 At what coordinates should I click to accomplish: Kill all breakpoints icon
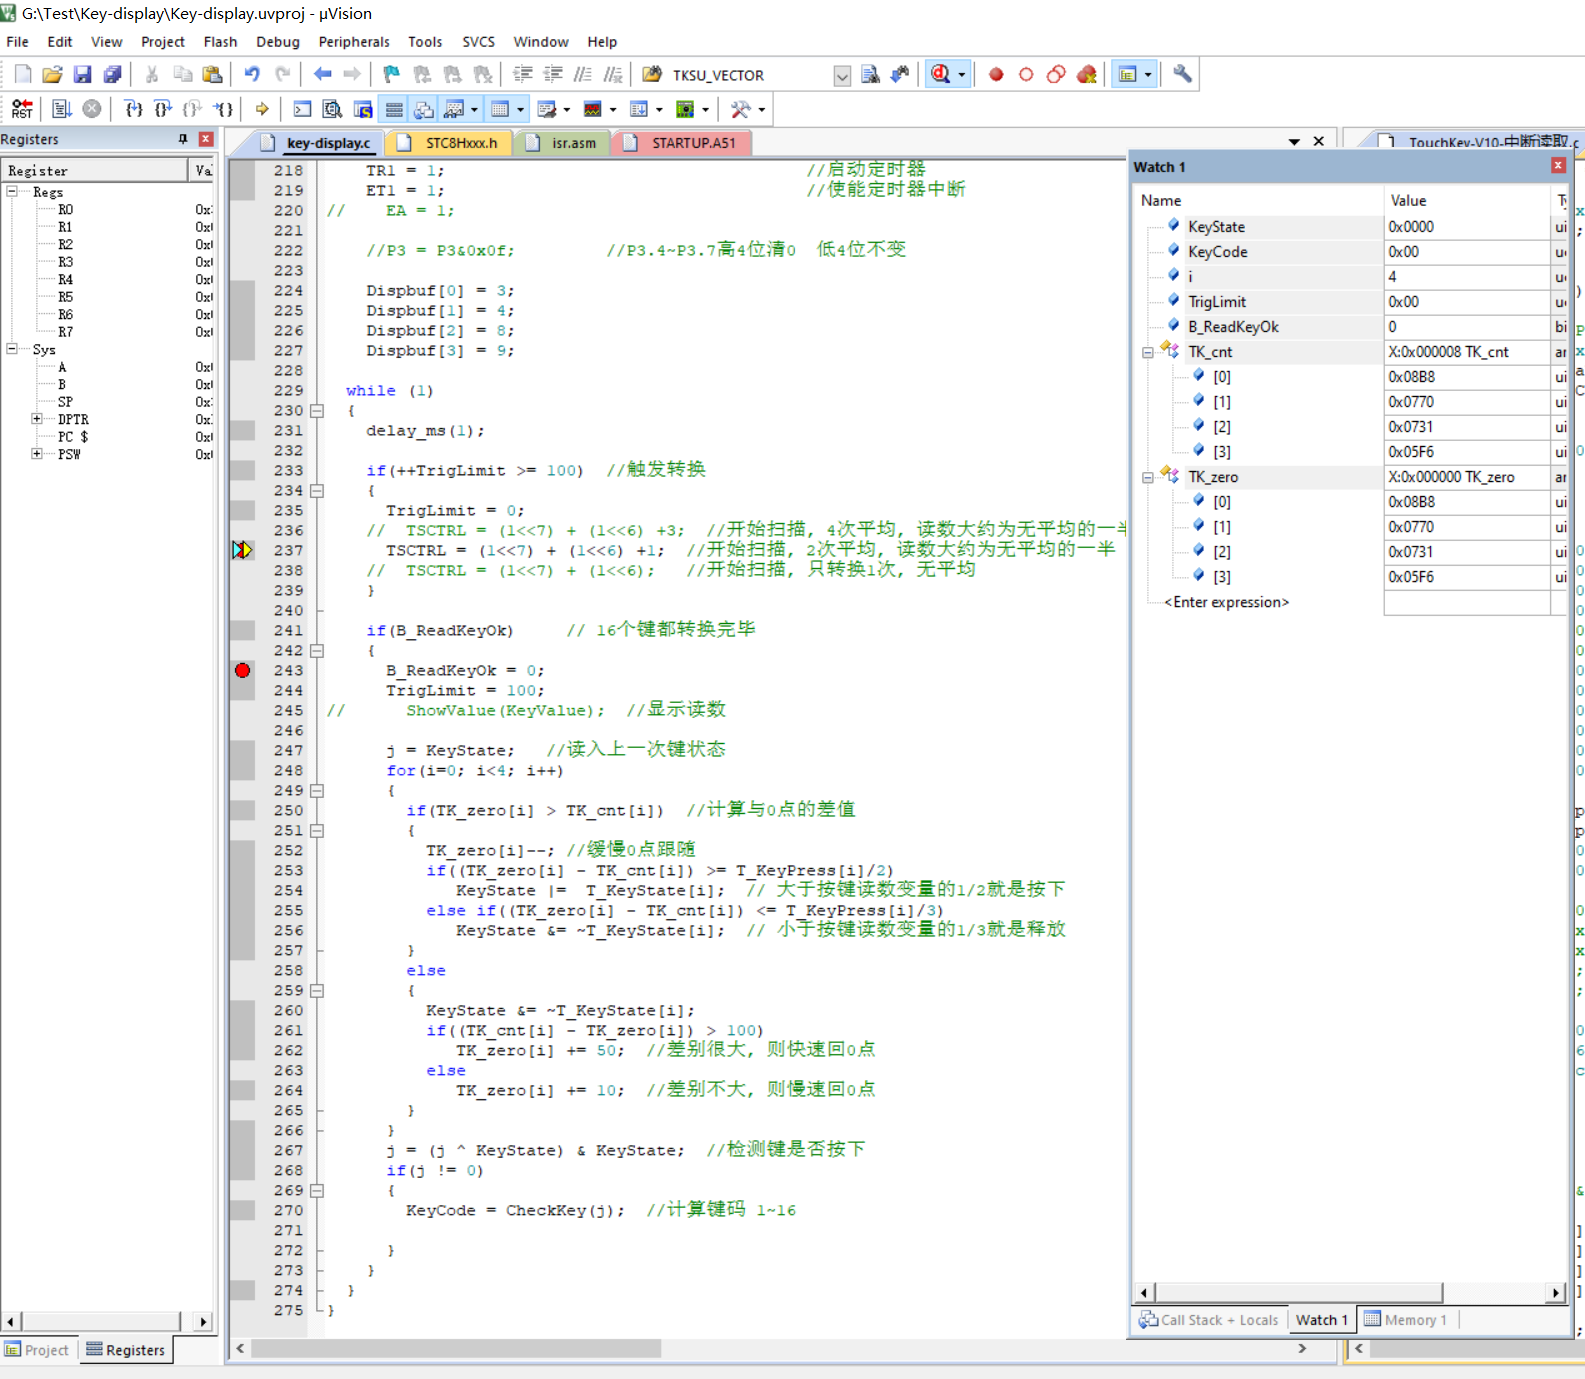(x=1086, y=74)
